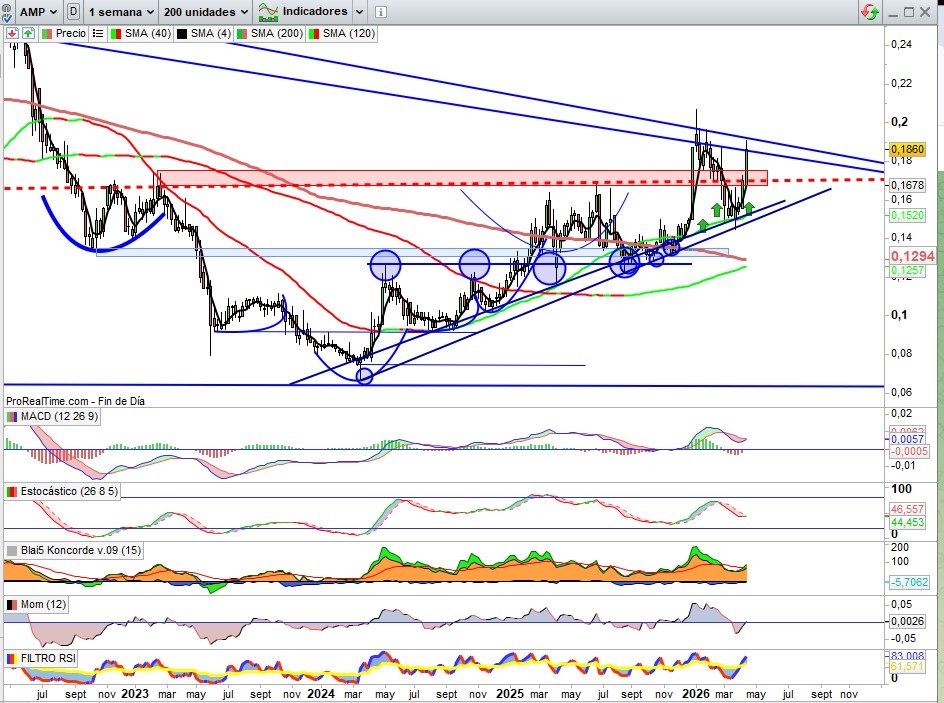
Task: Click the -0,0005 MACD histogram value
Action: click(909, 451)
